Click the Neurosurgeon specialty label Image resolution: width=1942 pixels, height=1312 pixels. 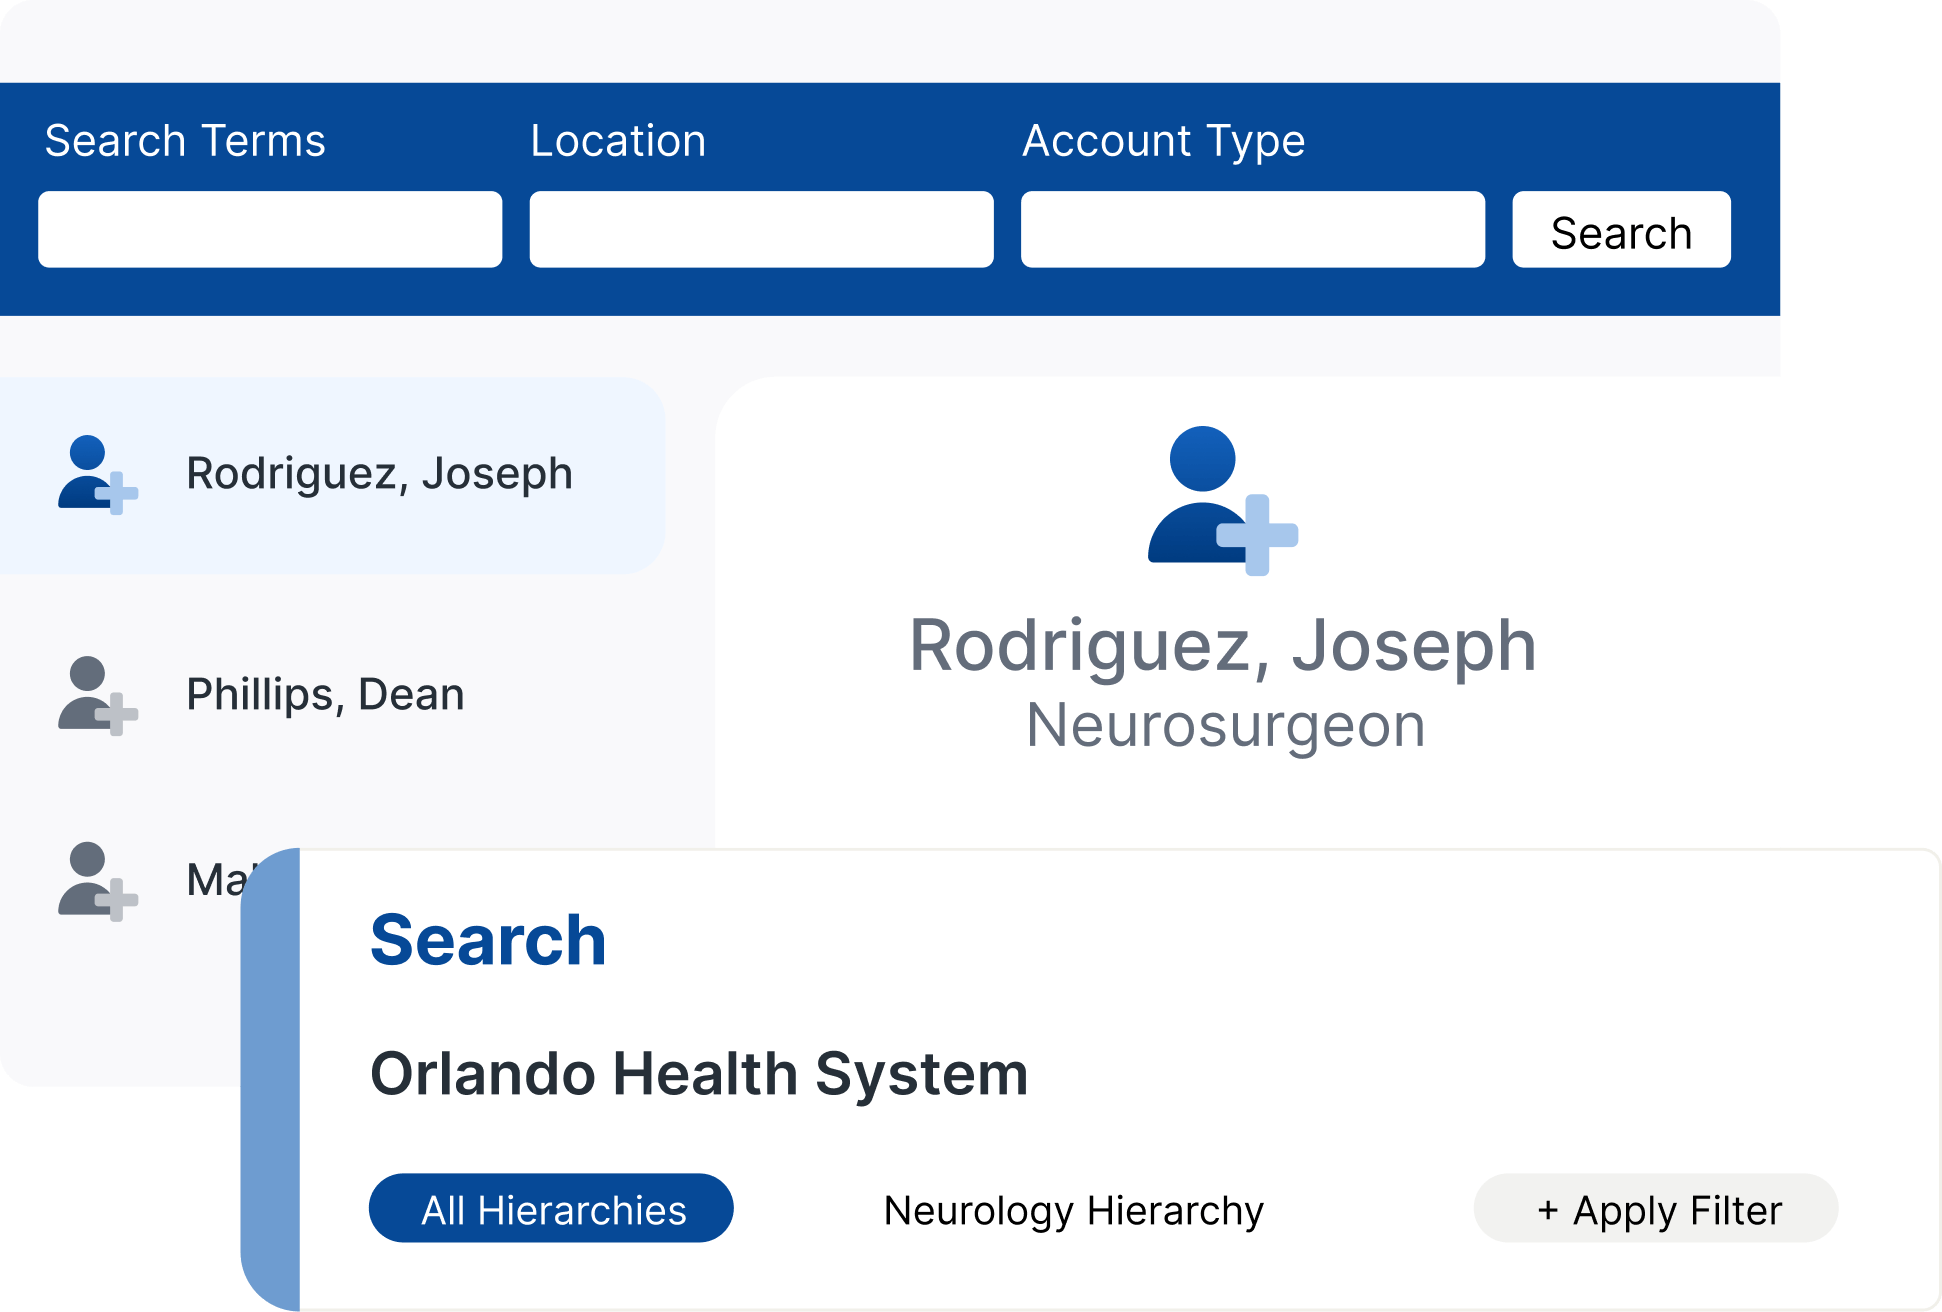pos(1225,725)
